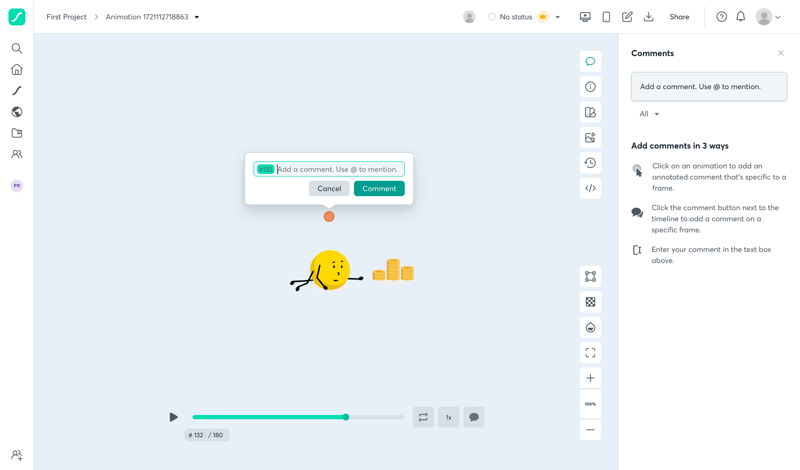
Task: Open the notifications bell
Action: (741, 17)
